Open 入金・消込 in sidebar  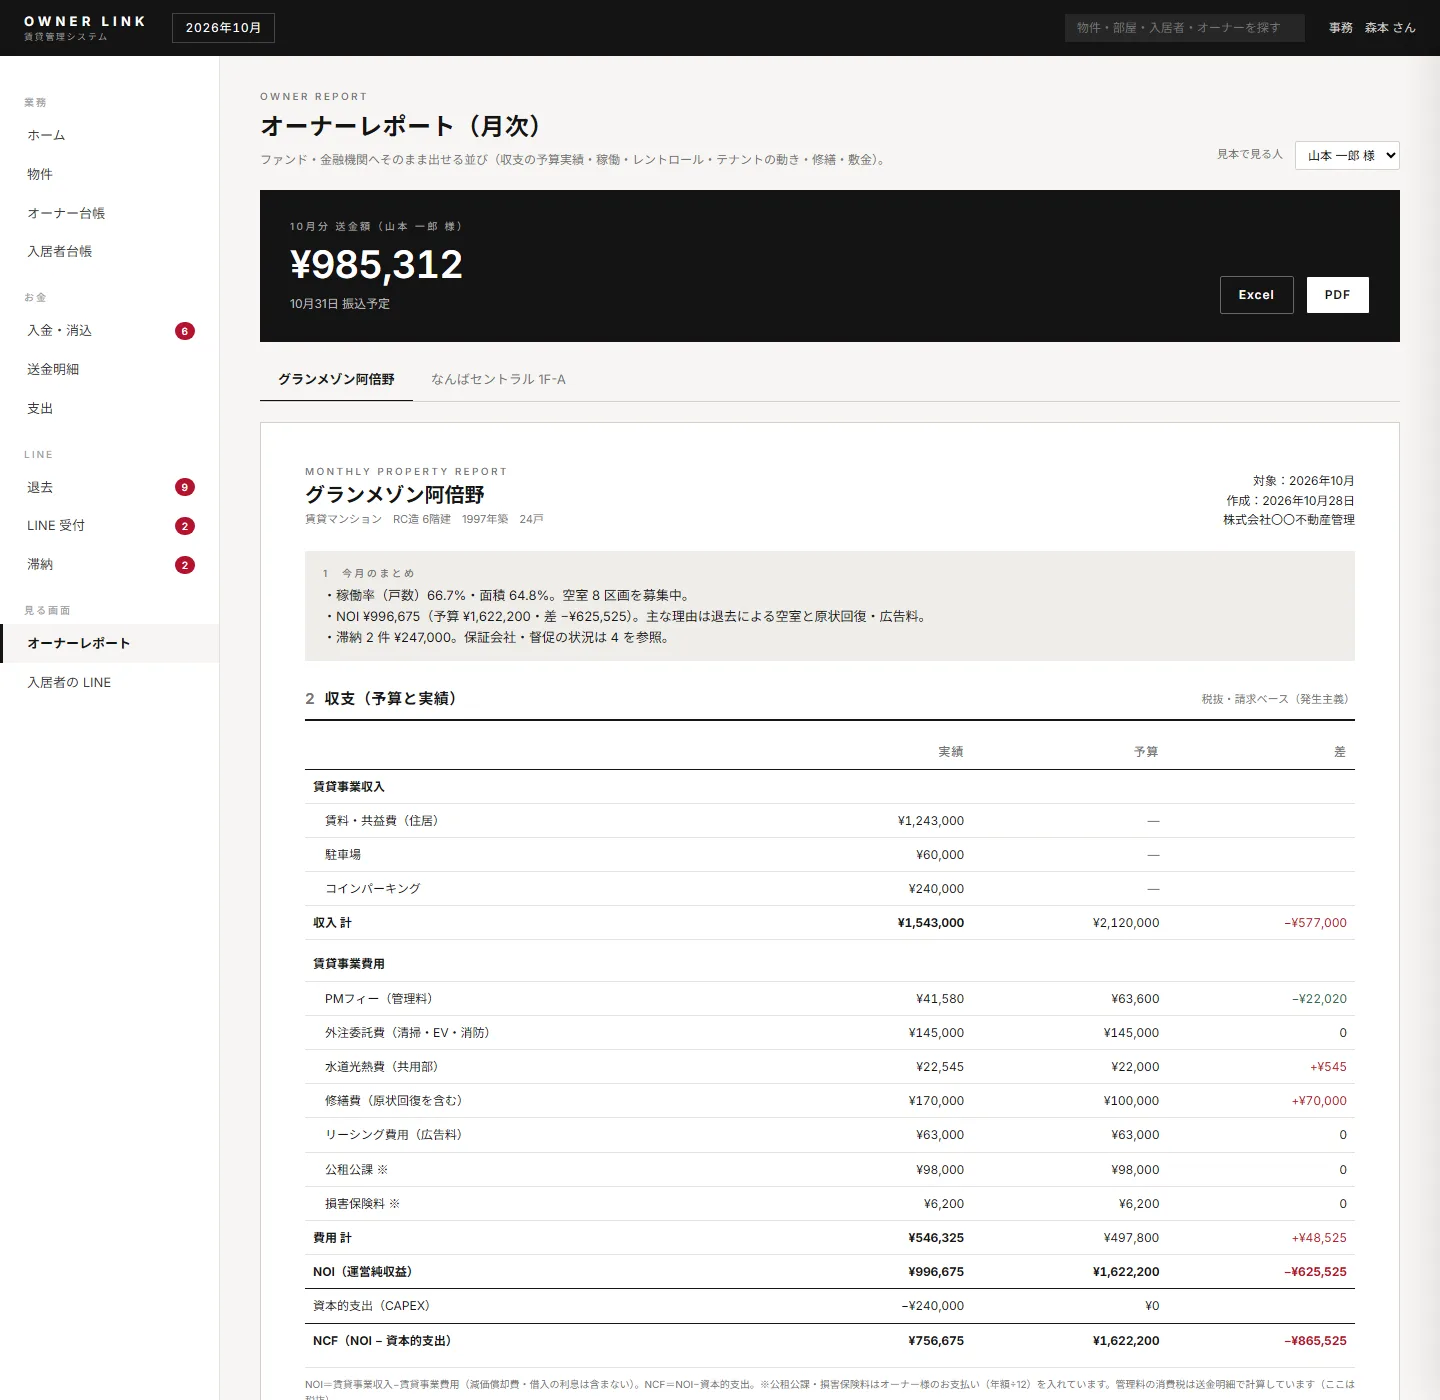[110, 330]
